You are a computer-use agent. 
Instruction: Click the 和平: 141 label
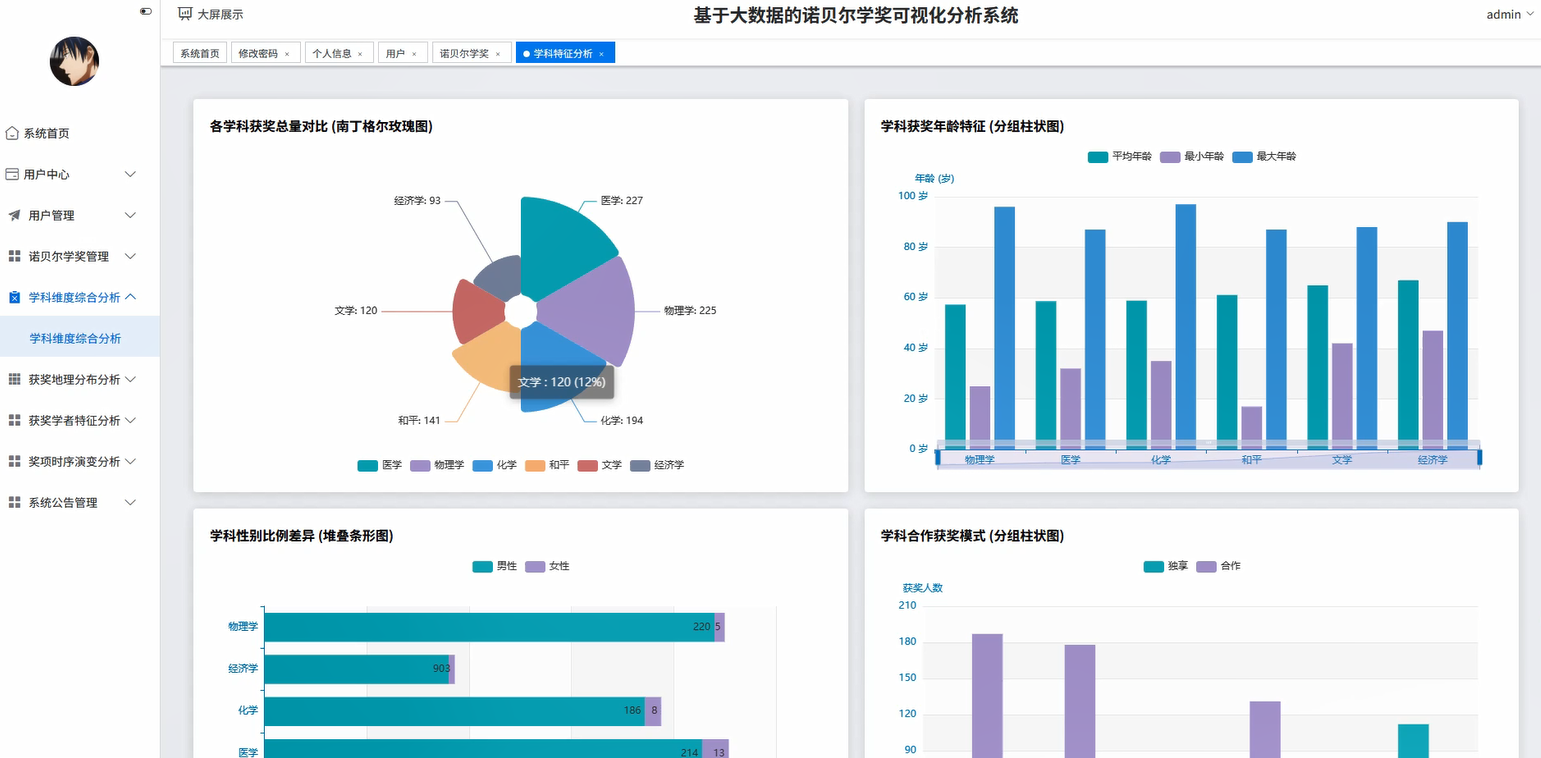(419, 420)
